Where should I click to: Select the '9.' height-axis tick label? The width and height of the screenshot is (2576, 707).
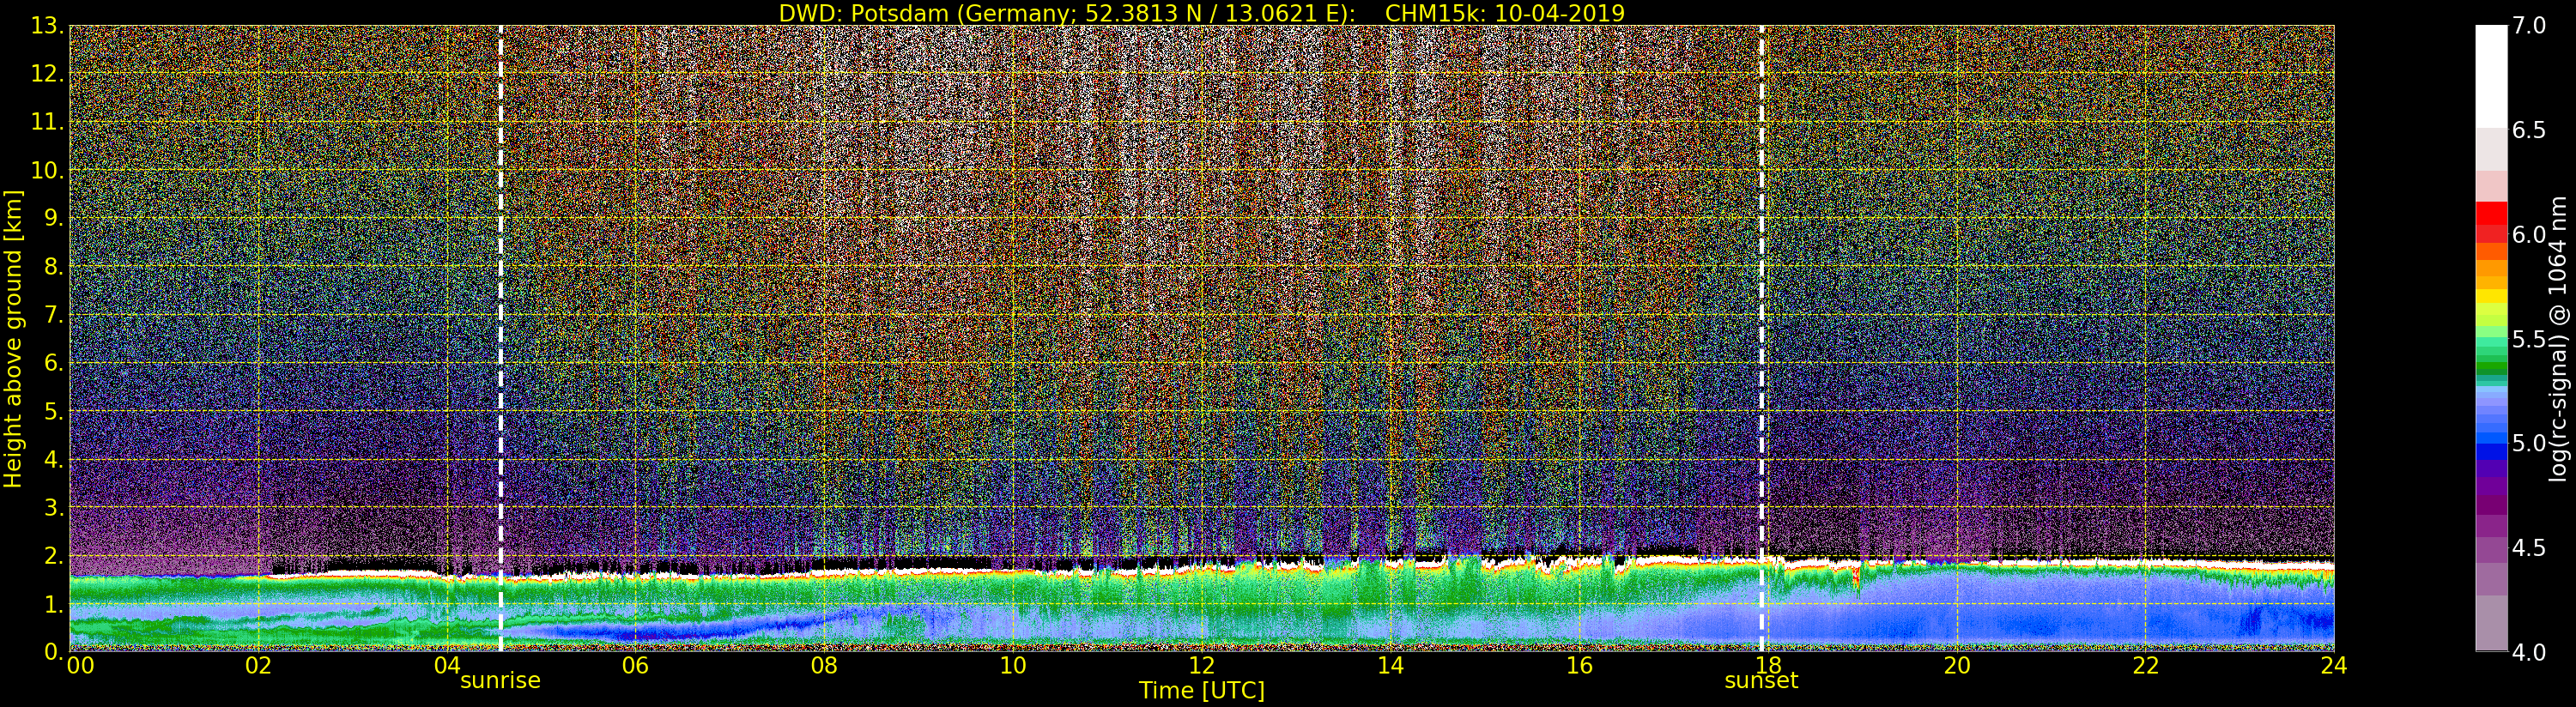tap(54, 218)
